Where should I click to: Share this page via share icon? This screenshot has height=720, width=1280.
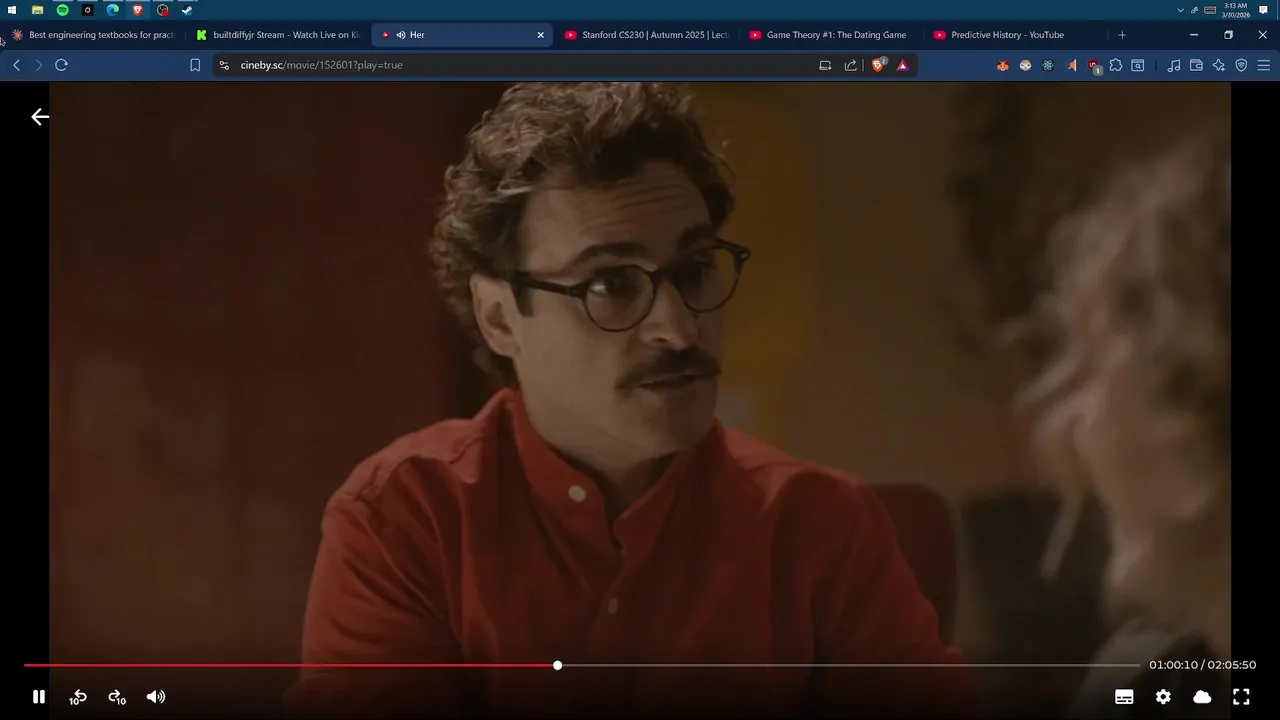[x=851, y=65]
